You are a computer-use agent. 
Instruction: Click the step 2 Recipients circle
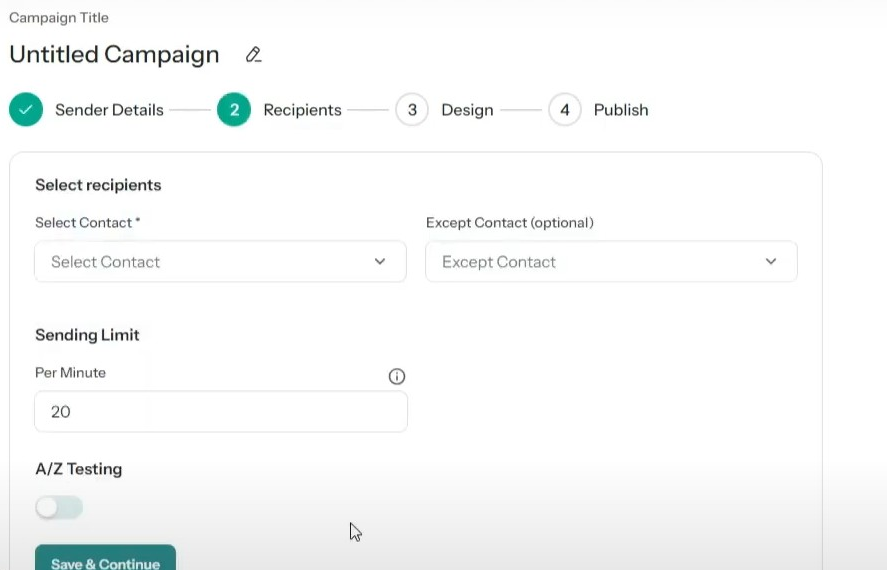[x=234, y=110]
